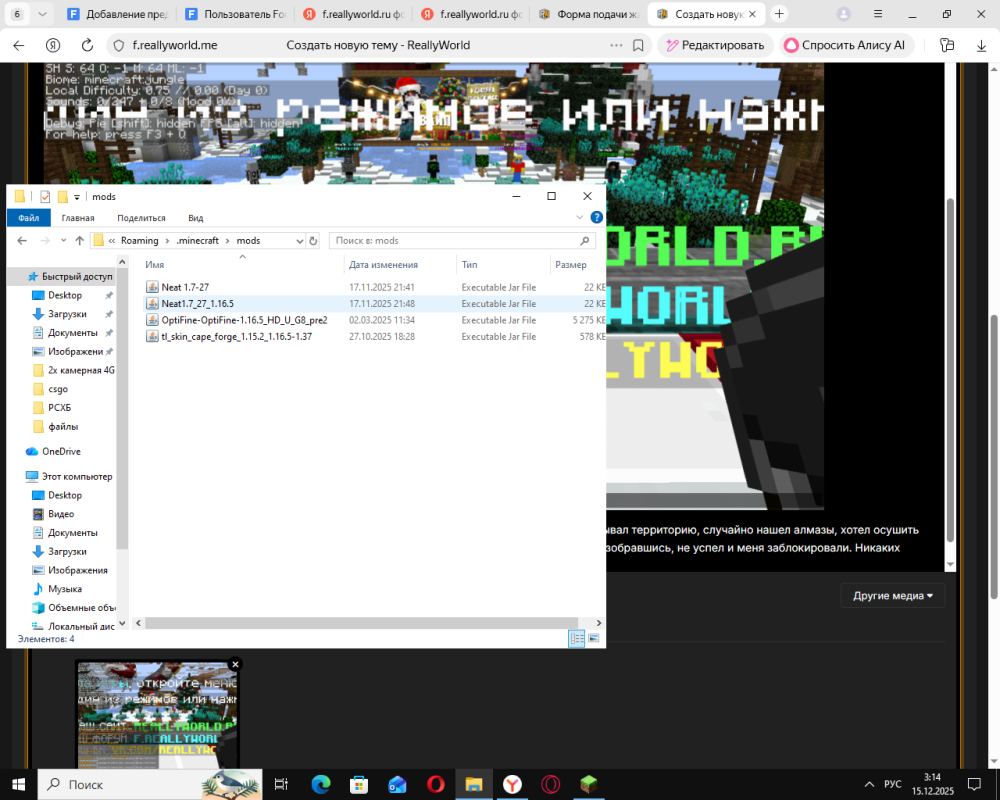Open new browser tab with plus

coord(779,14)
